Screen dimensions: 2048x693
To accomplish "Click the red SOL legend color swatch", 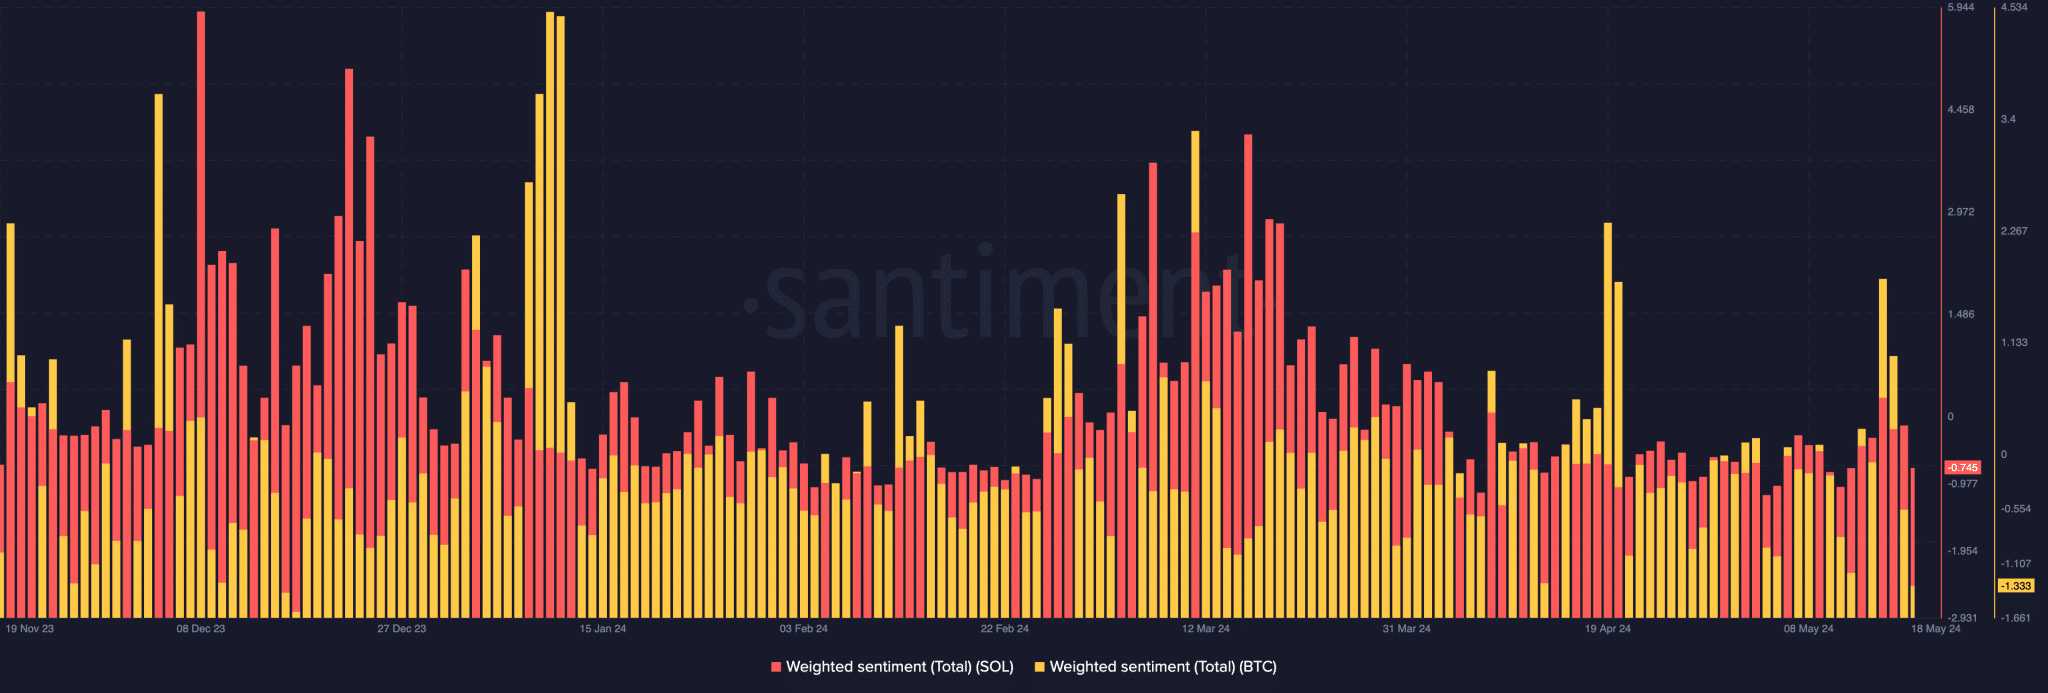I will [776, 667].
